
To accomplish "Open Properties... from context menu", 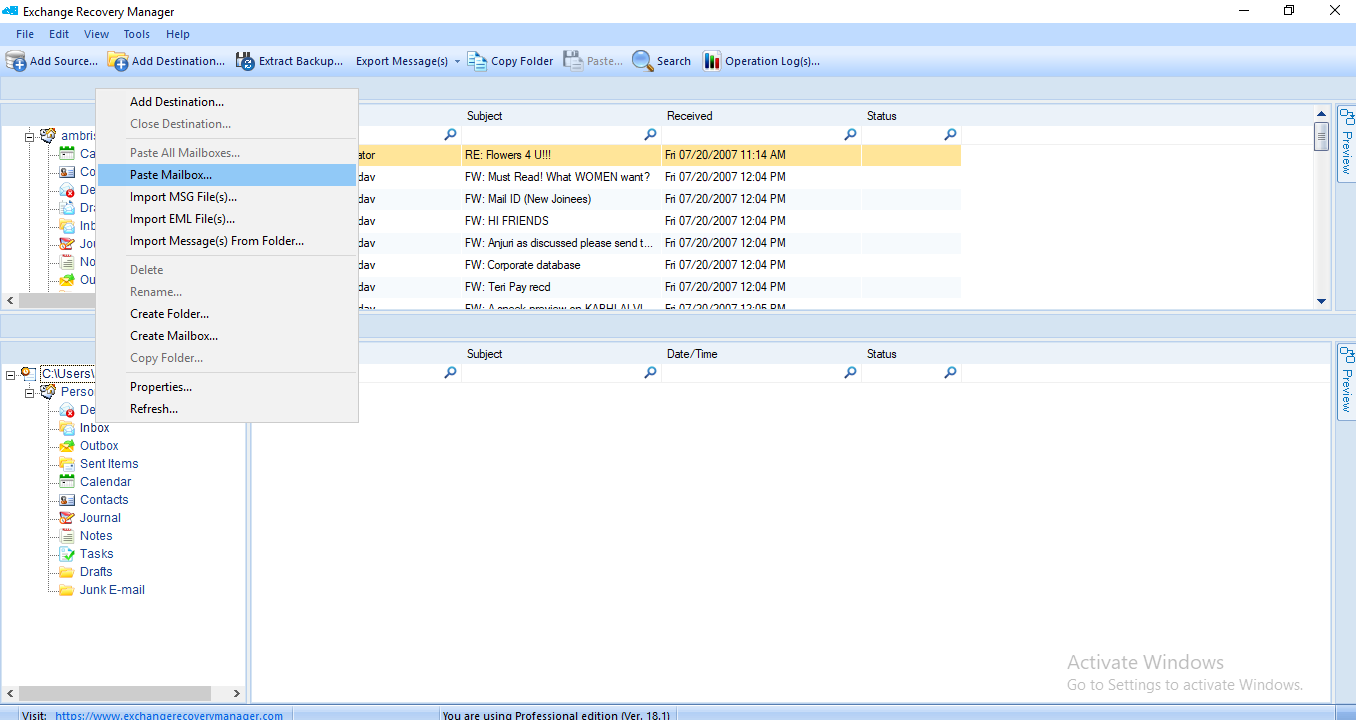I will (227, 387).
